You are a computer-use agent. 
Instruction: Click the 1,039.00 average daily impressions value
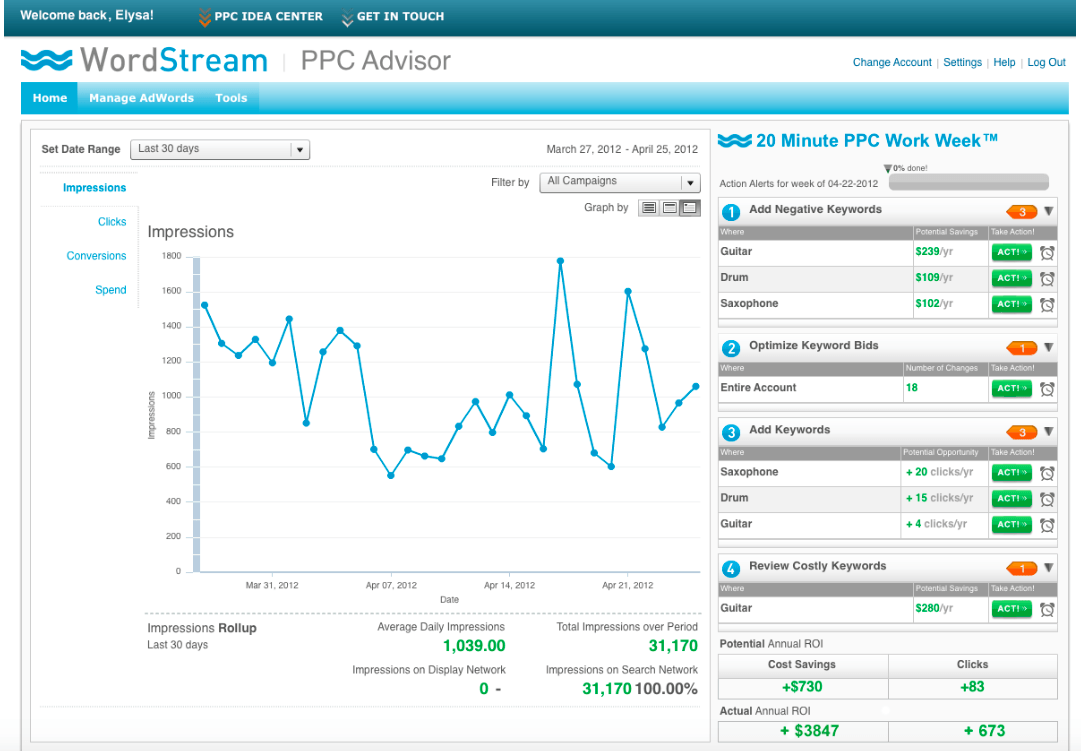pos(474,646)
